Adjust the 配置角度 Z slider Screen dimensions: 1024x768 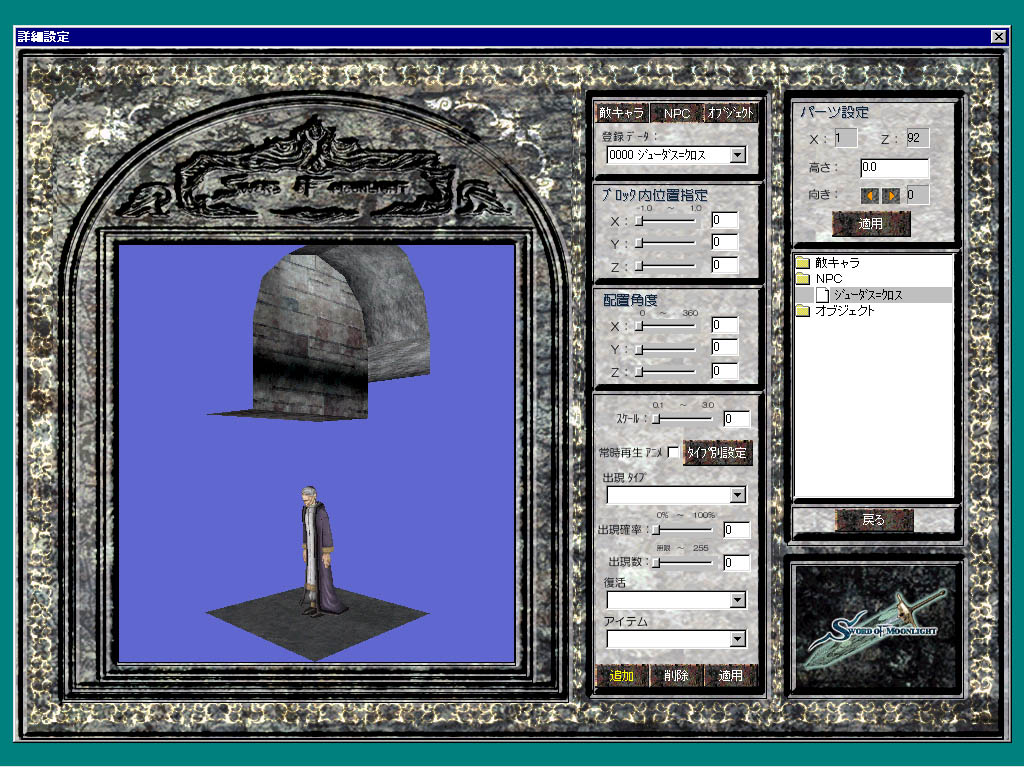click(665, 372)
